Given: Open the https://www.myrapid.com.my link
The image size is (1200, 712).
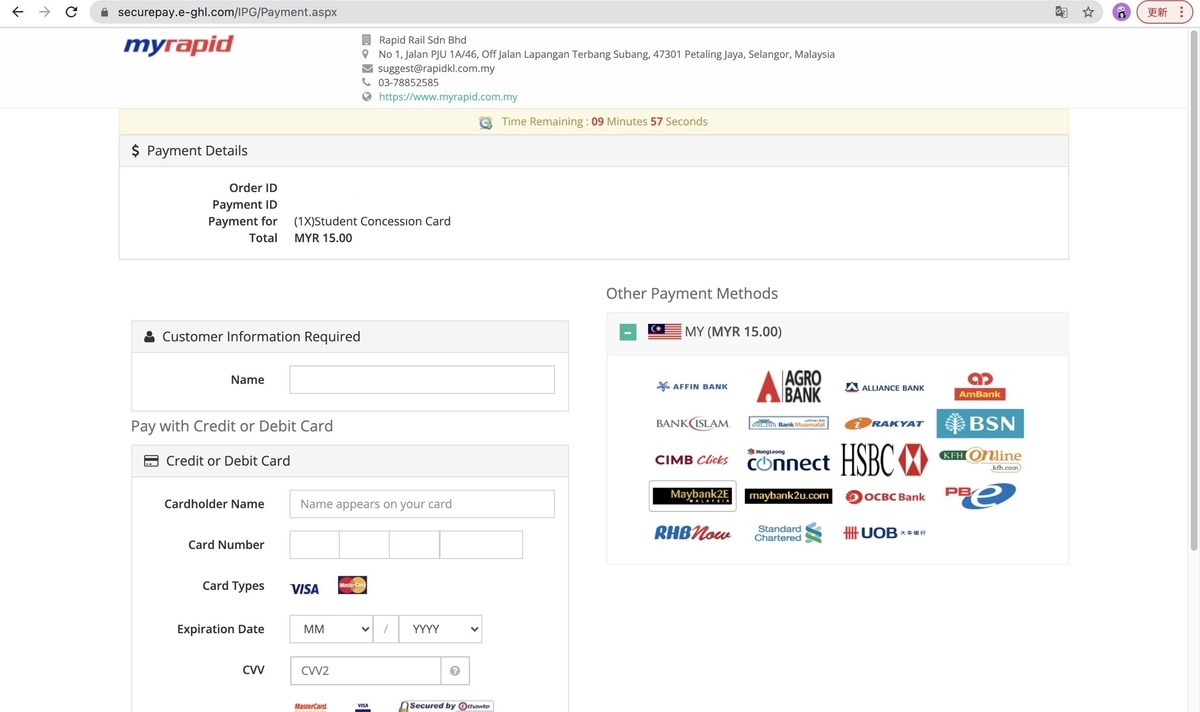Looking at the screenshot, I should coord(448,97).
